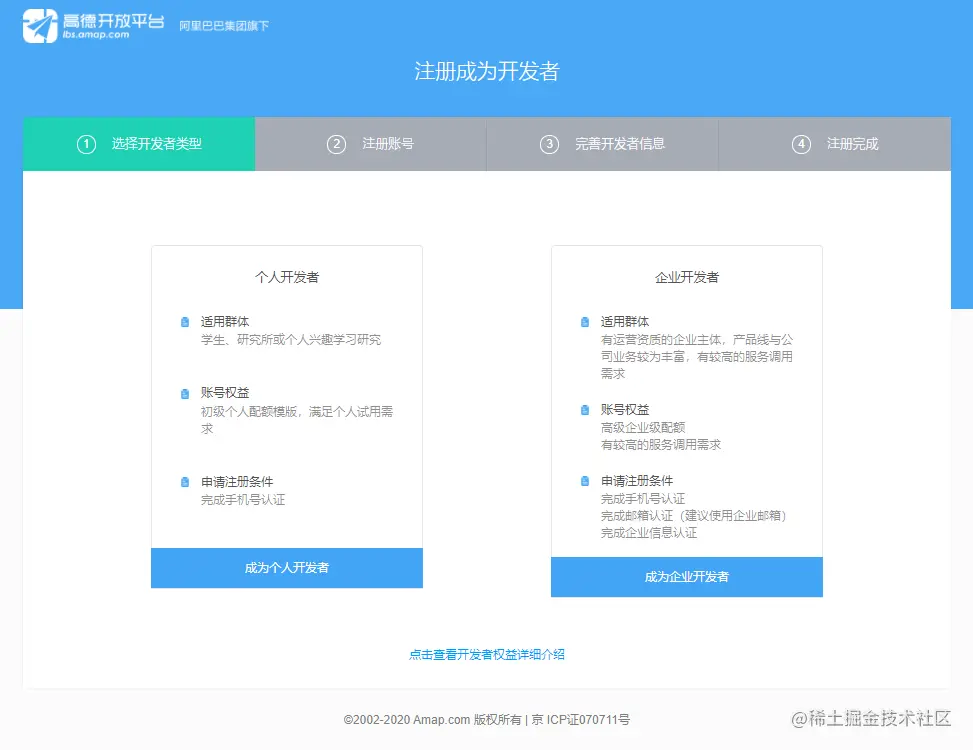This screenshot has height=750, width=973.
Task: Click the document icon beside 适用群体 in 企业开发者 card
Action: pos(585,322)
